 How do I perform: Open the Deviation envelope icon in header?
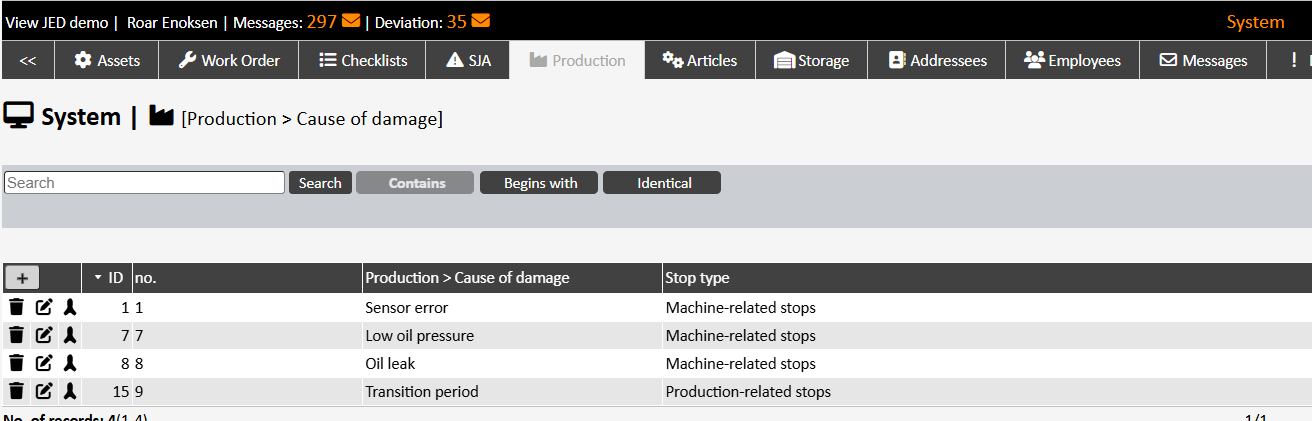point(481,21)
